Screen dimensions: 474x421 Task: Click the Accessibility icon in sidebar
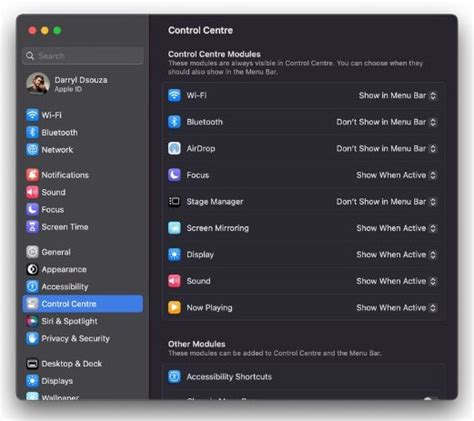pos(32,286)
